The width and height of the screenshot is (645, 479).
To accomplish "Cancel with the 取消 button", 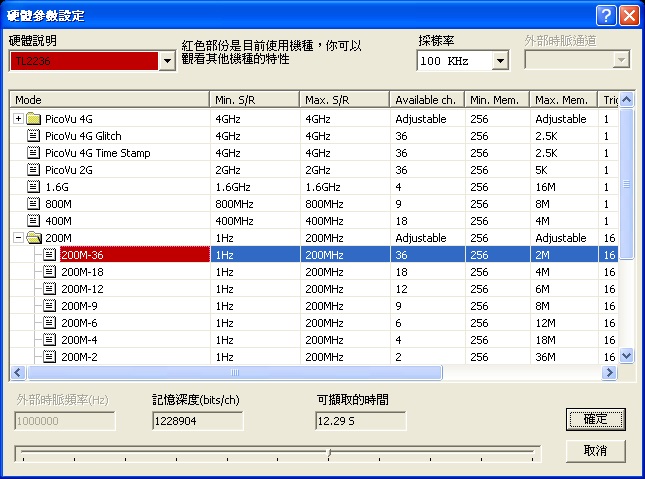I will tap(596, 451).
